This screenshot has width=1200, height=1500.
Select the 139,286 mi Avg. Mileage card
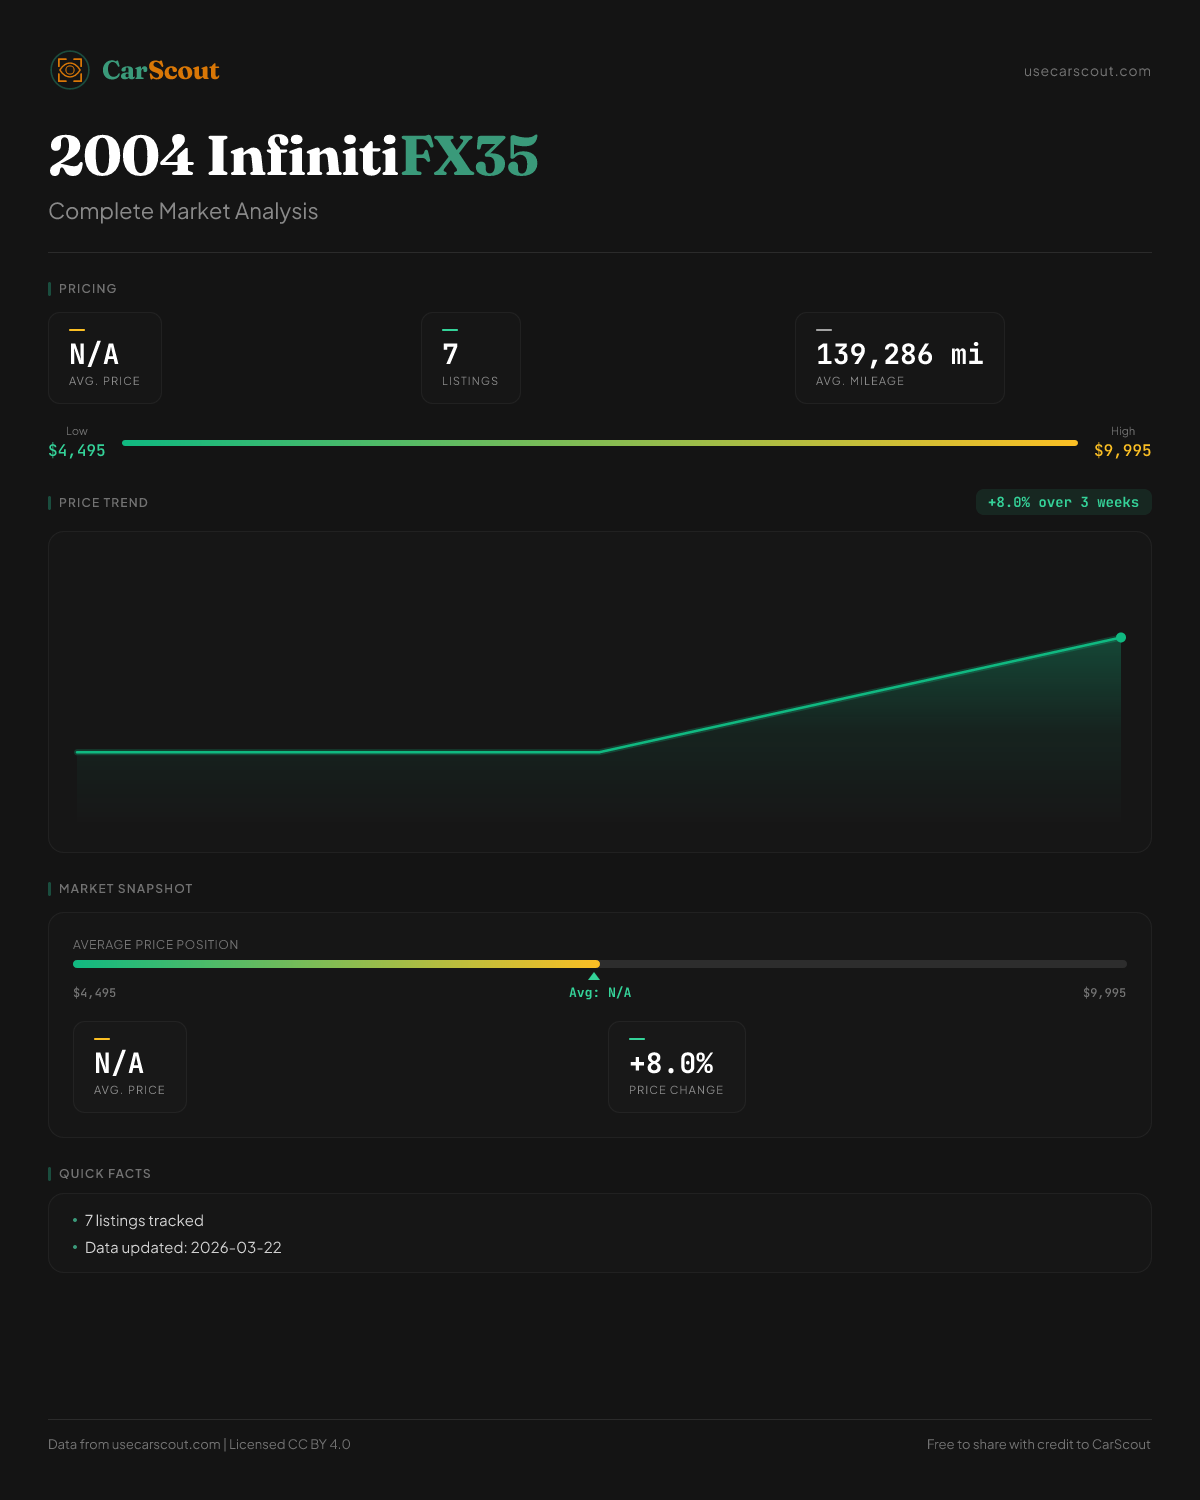[899, 358]
